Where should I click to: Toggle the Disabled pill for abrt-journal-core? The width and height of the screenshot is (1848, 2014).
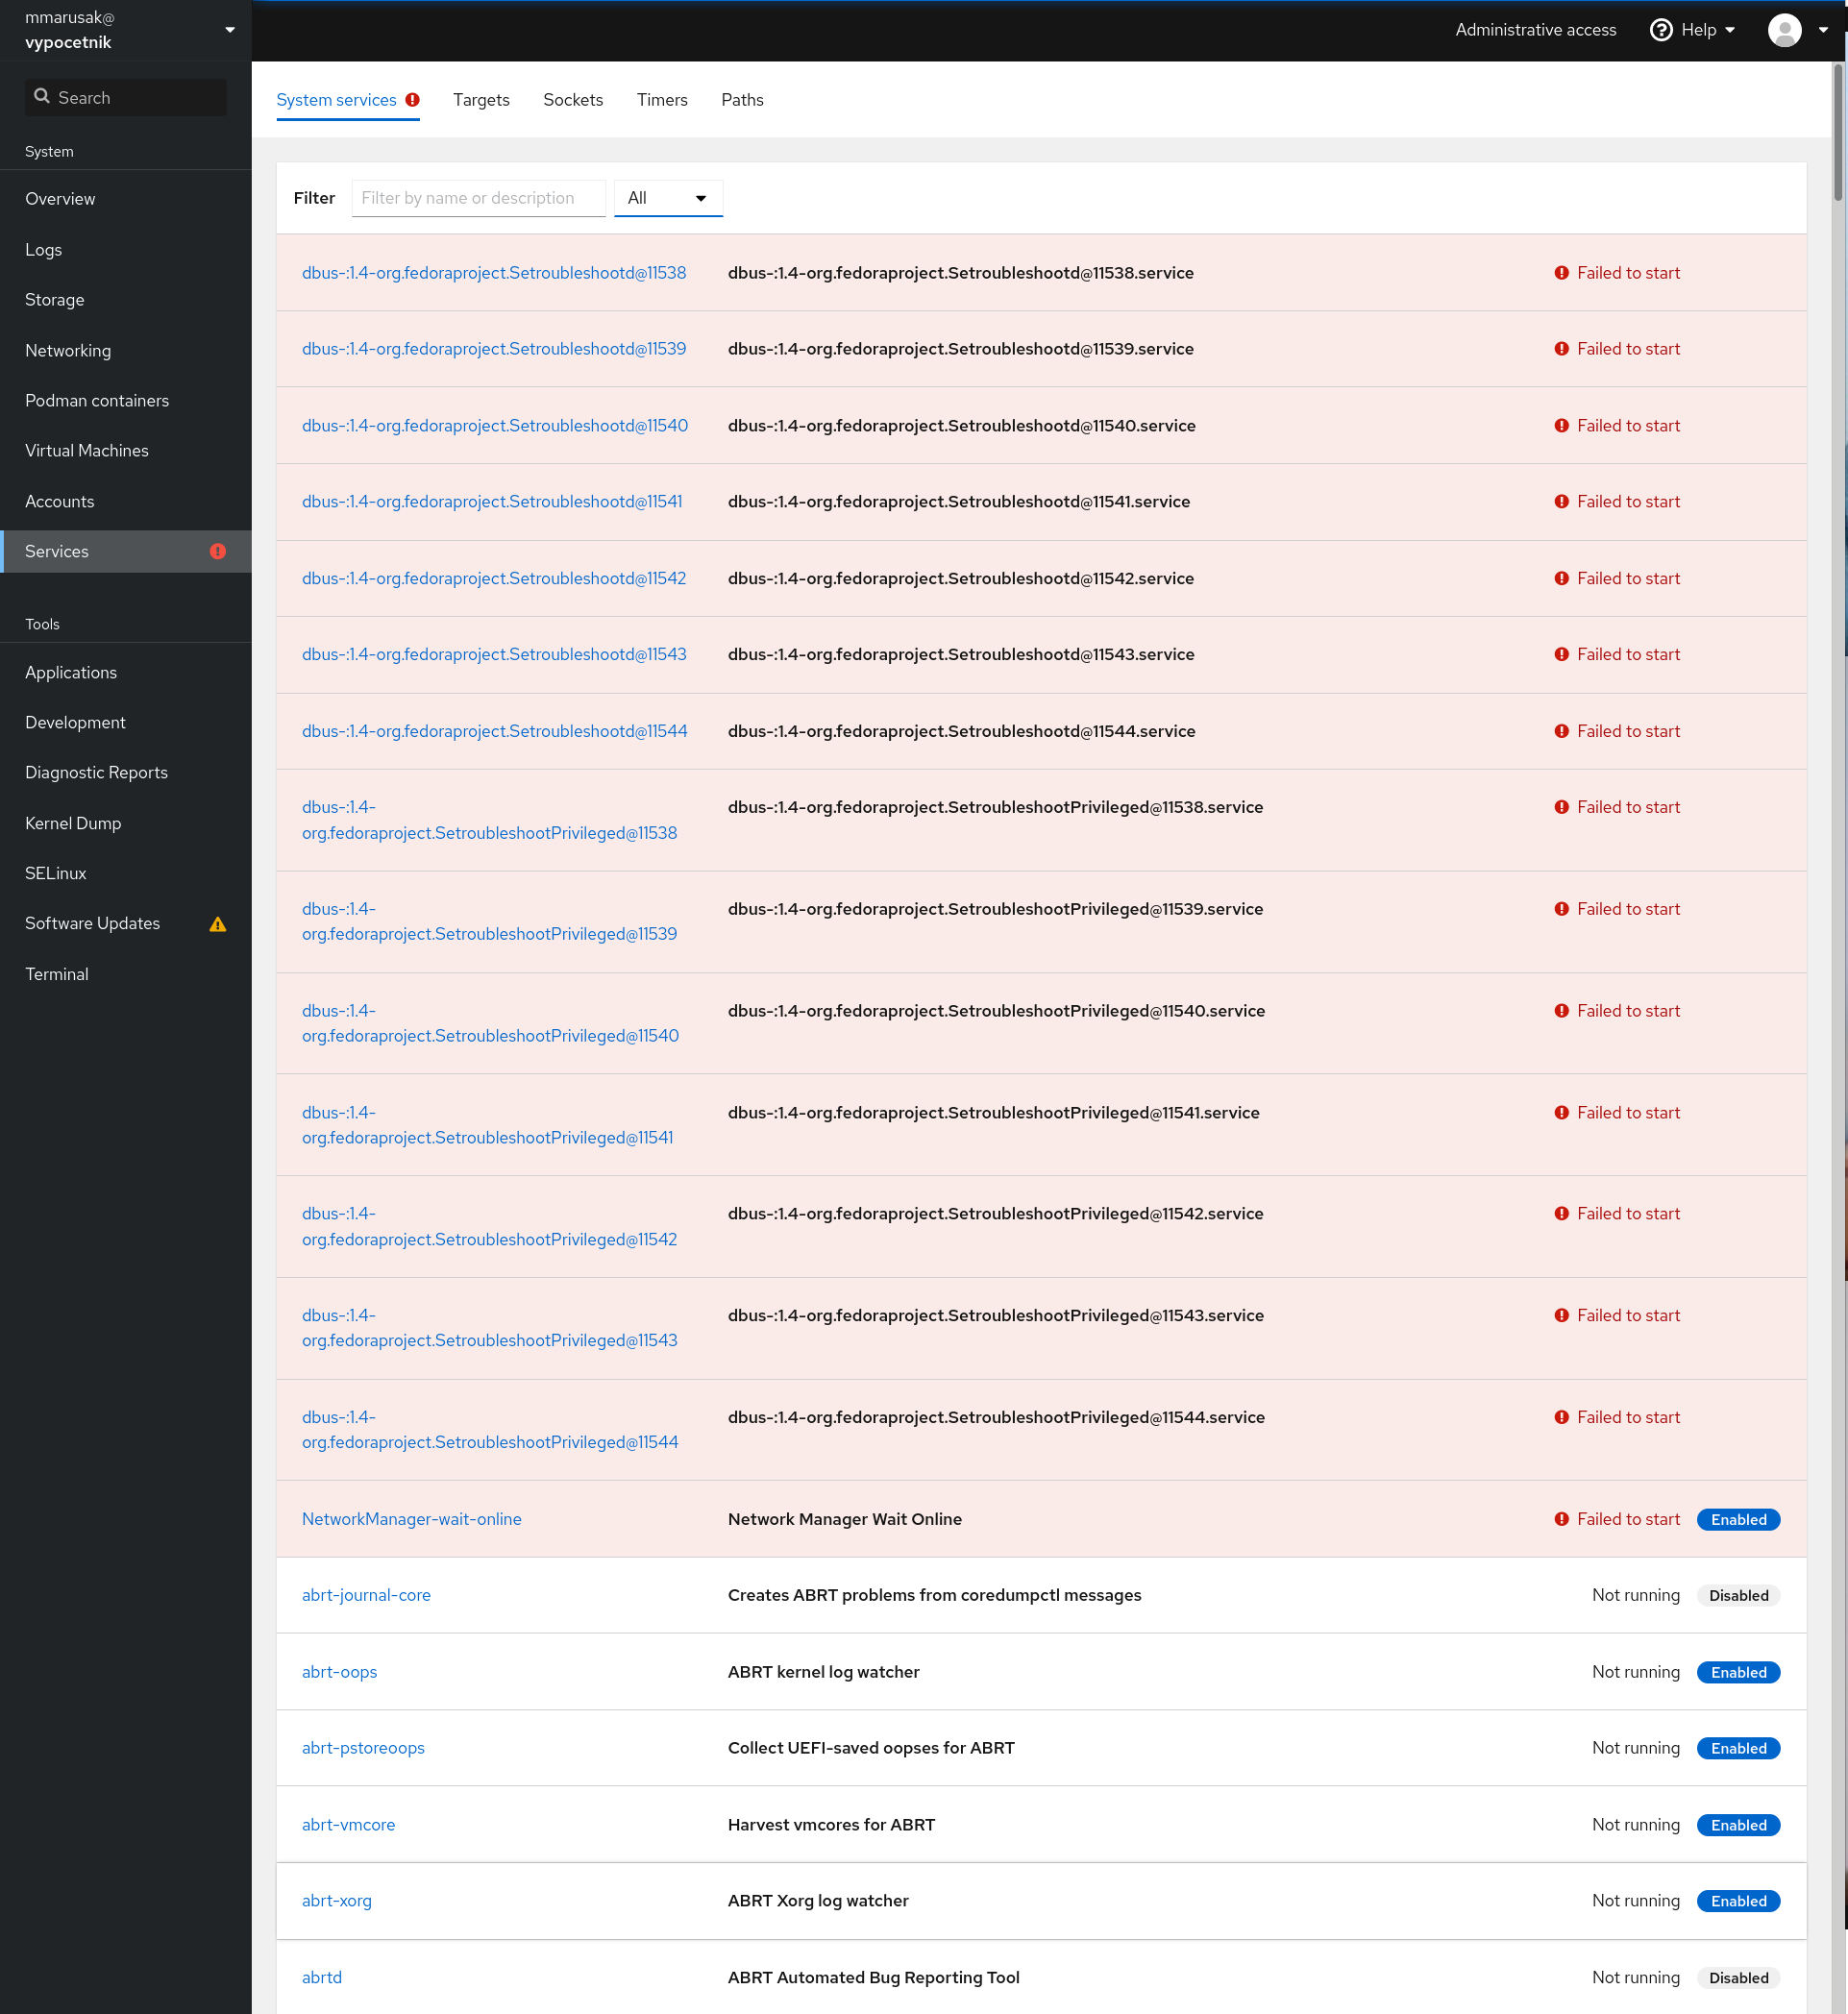click(x=1738, y=1595)
